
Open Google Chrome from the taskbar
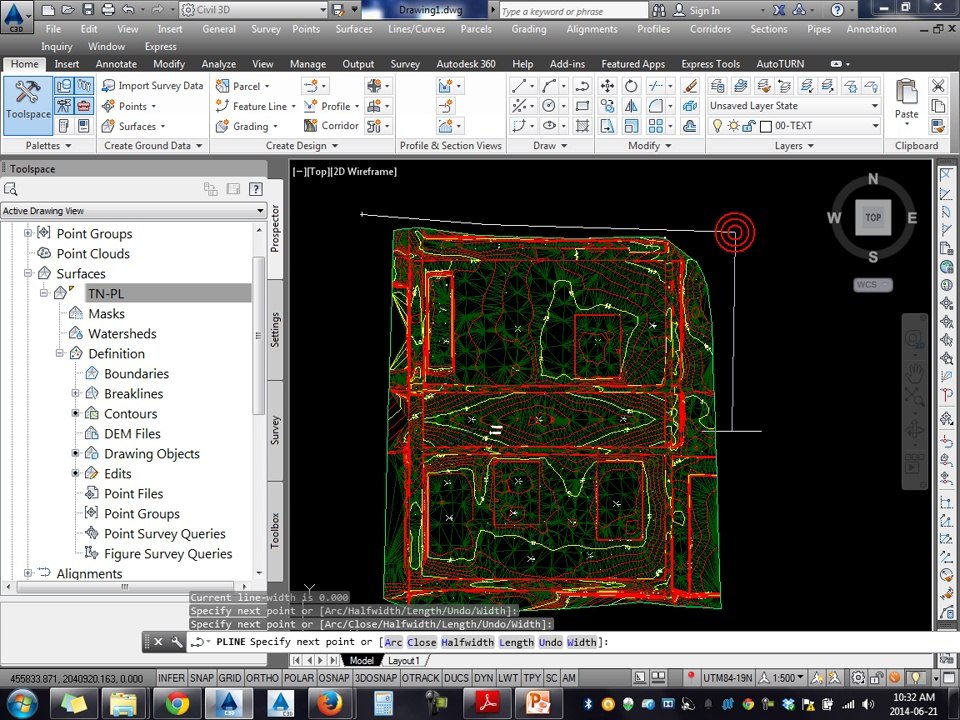178,703
